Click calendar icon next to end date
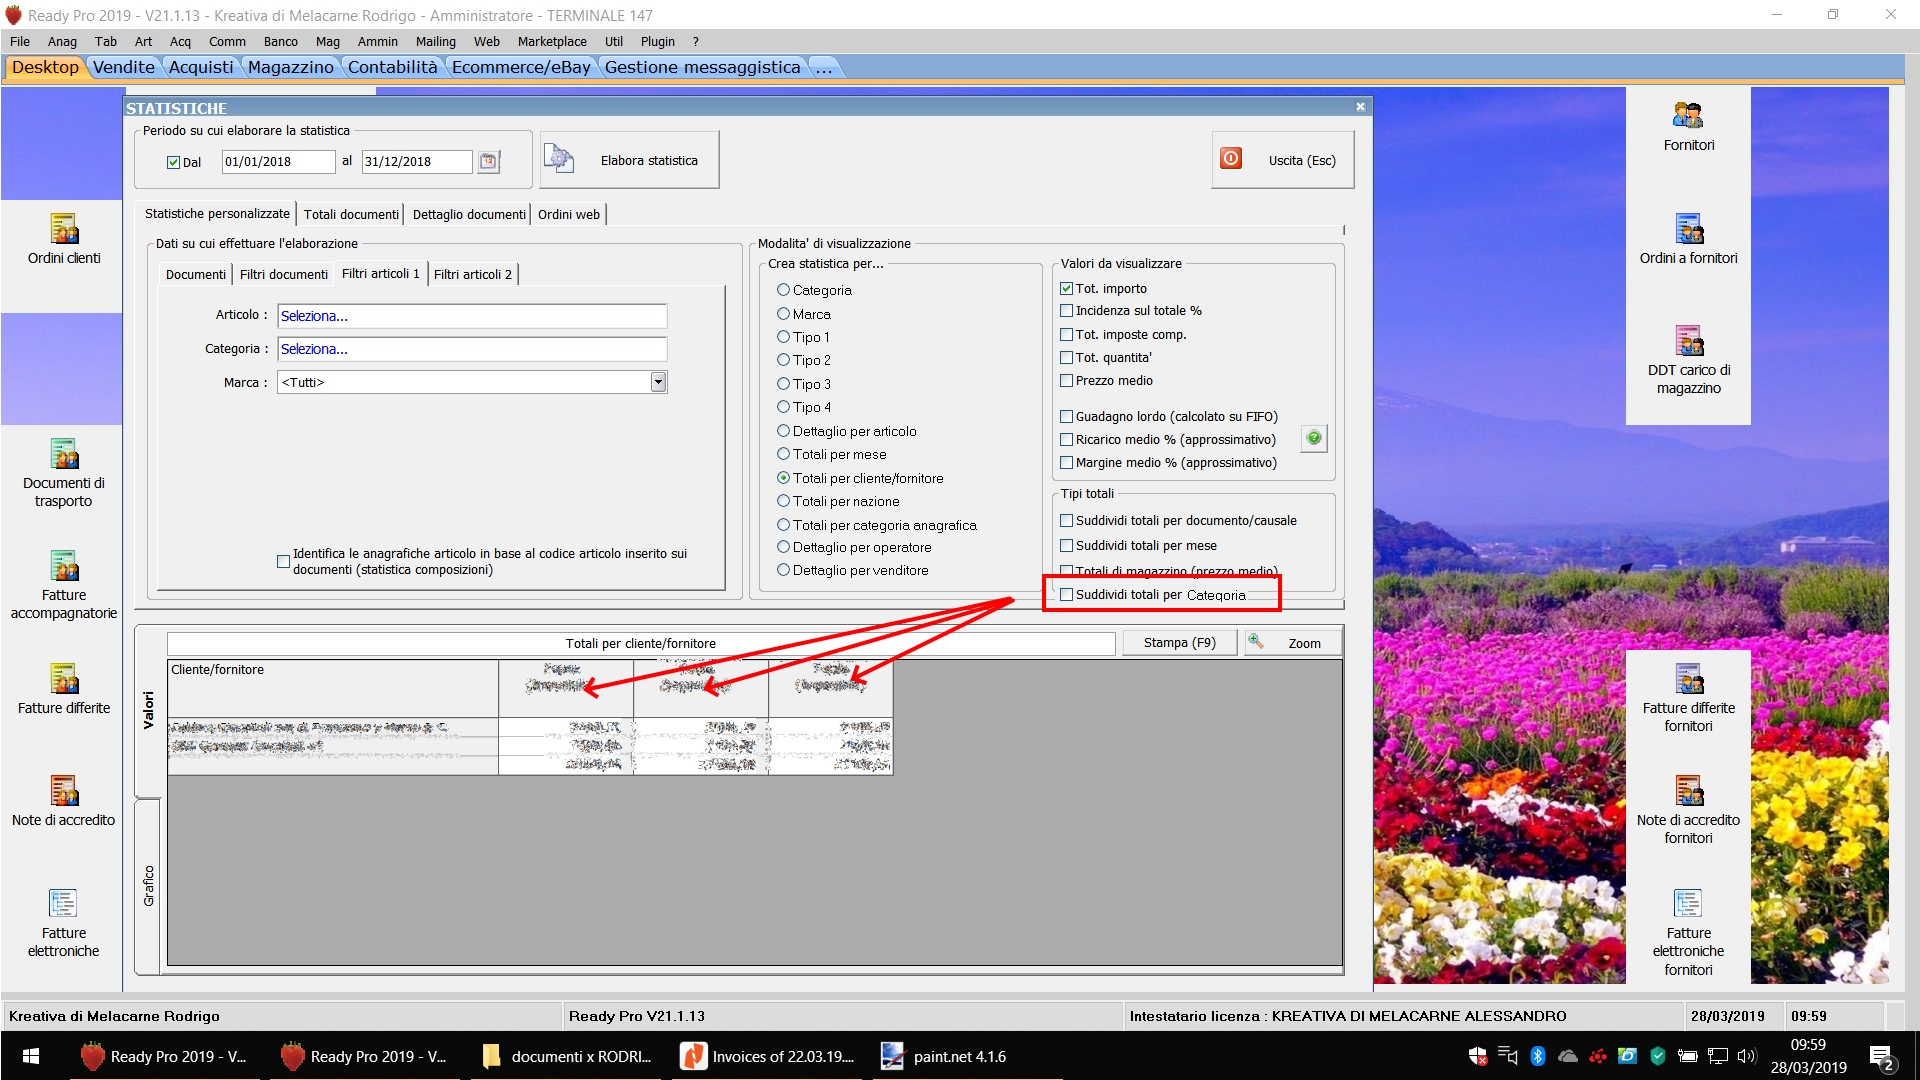The width and height of the screenshot is (1920, 1080). (488, 162)
